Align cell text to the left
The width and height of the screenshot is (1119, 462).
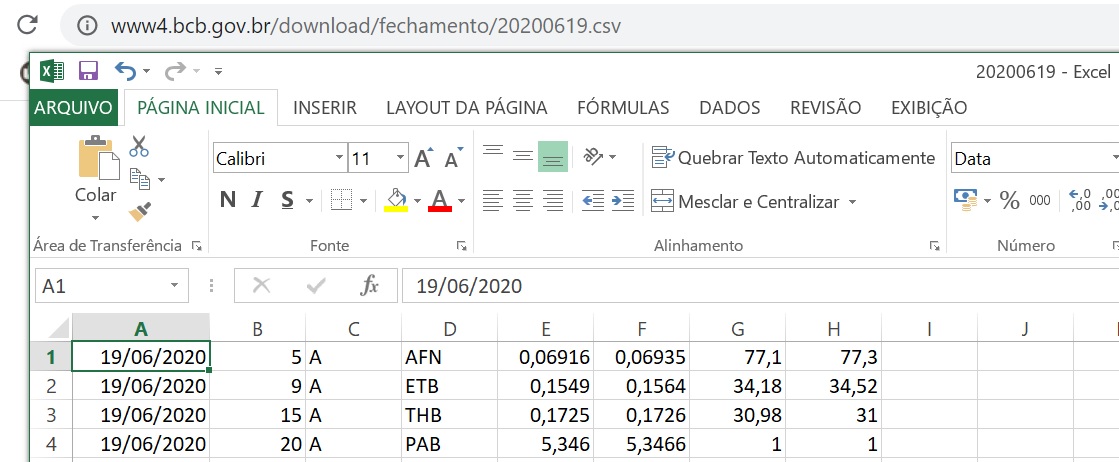493,201
